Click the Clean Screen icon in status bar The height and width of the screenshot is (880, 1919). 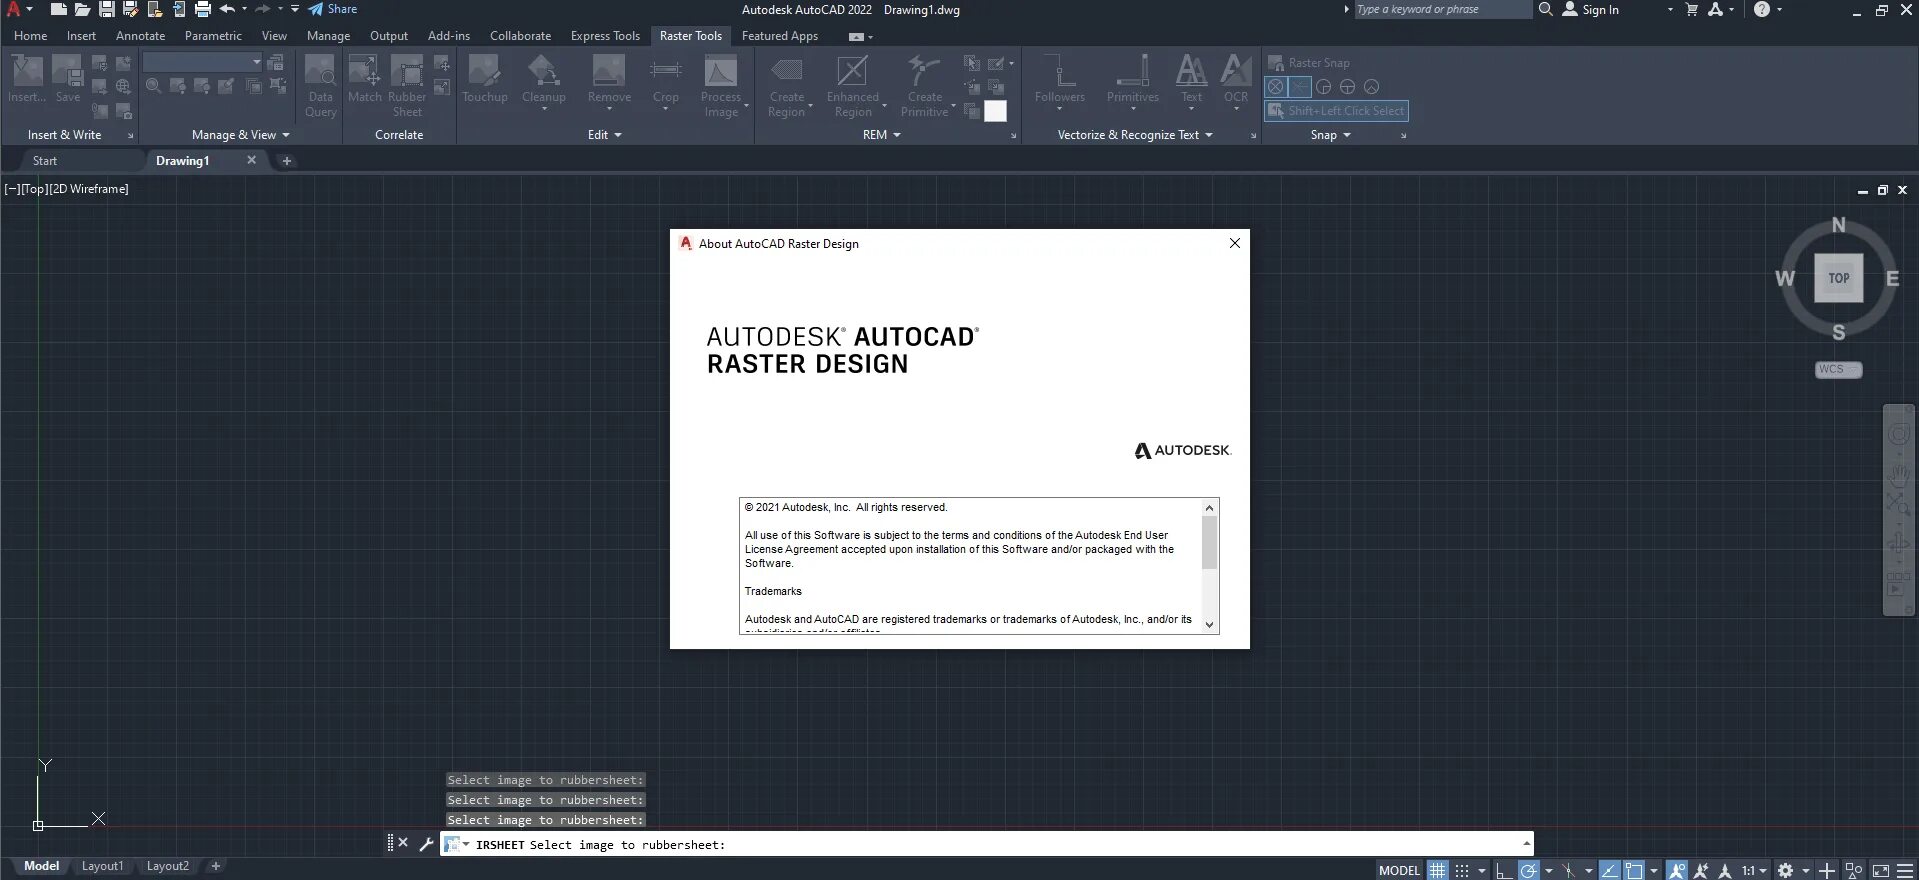(1880, 870)
